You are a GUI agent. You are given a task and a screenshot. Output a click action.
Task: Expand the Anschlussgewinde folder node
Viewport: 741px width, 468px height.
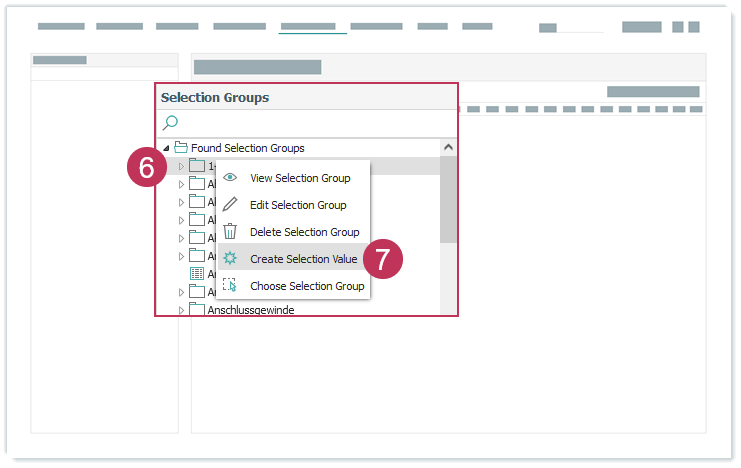181,310
